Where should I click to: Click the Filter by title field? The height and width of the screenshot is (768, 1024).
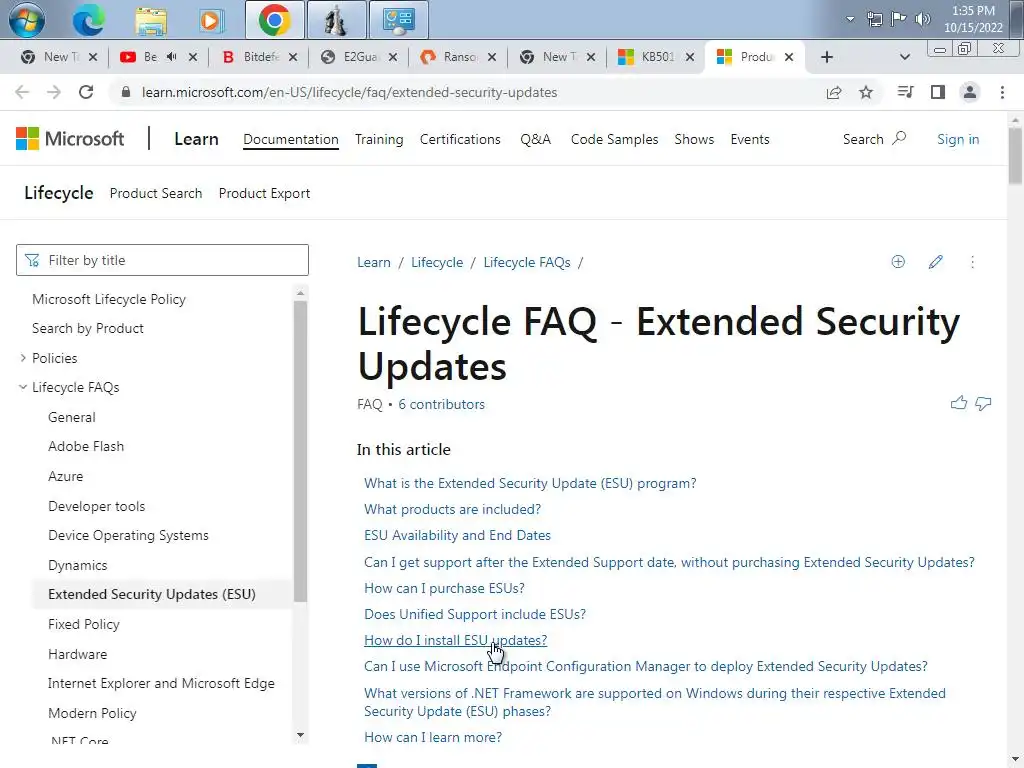(162, 260)
